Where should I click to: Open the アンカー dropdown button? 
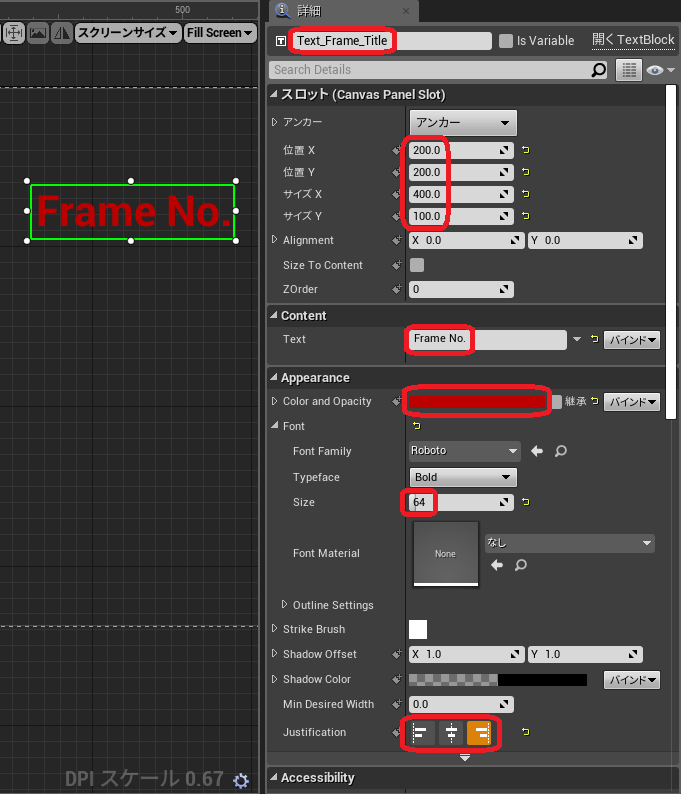(x=463, y=123)
